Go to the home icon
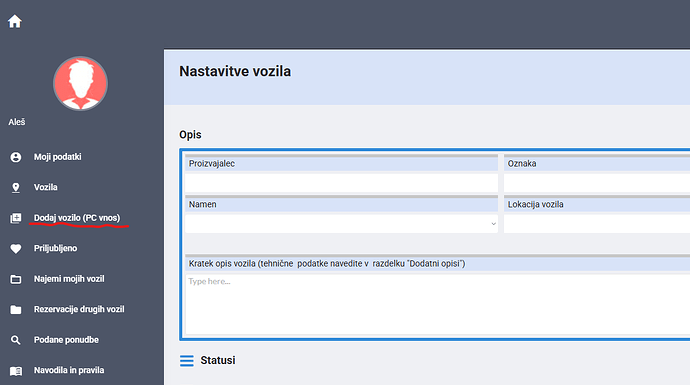The image size is (690, 385). [x=15, y=21]
